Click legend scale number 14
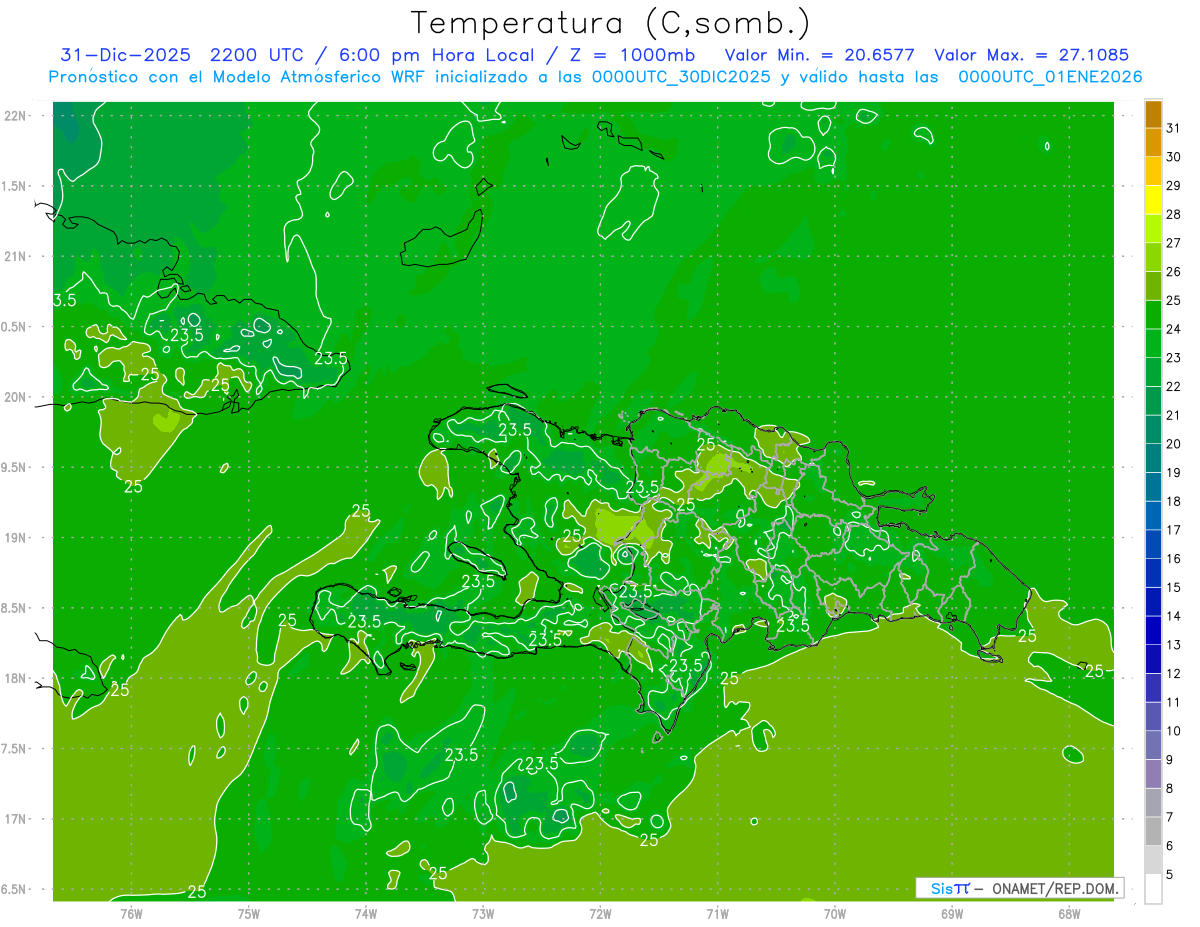Viewport: 1200px width, 927px height. pyautogui.click(x=1174, y=616)
